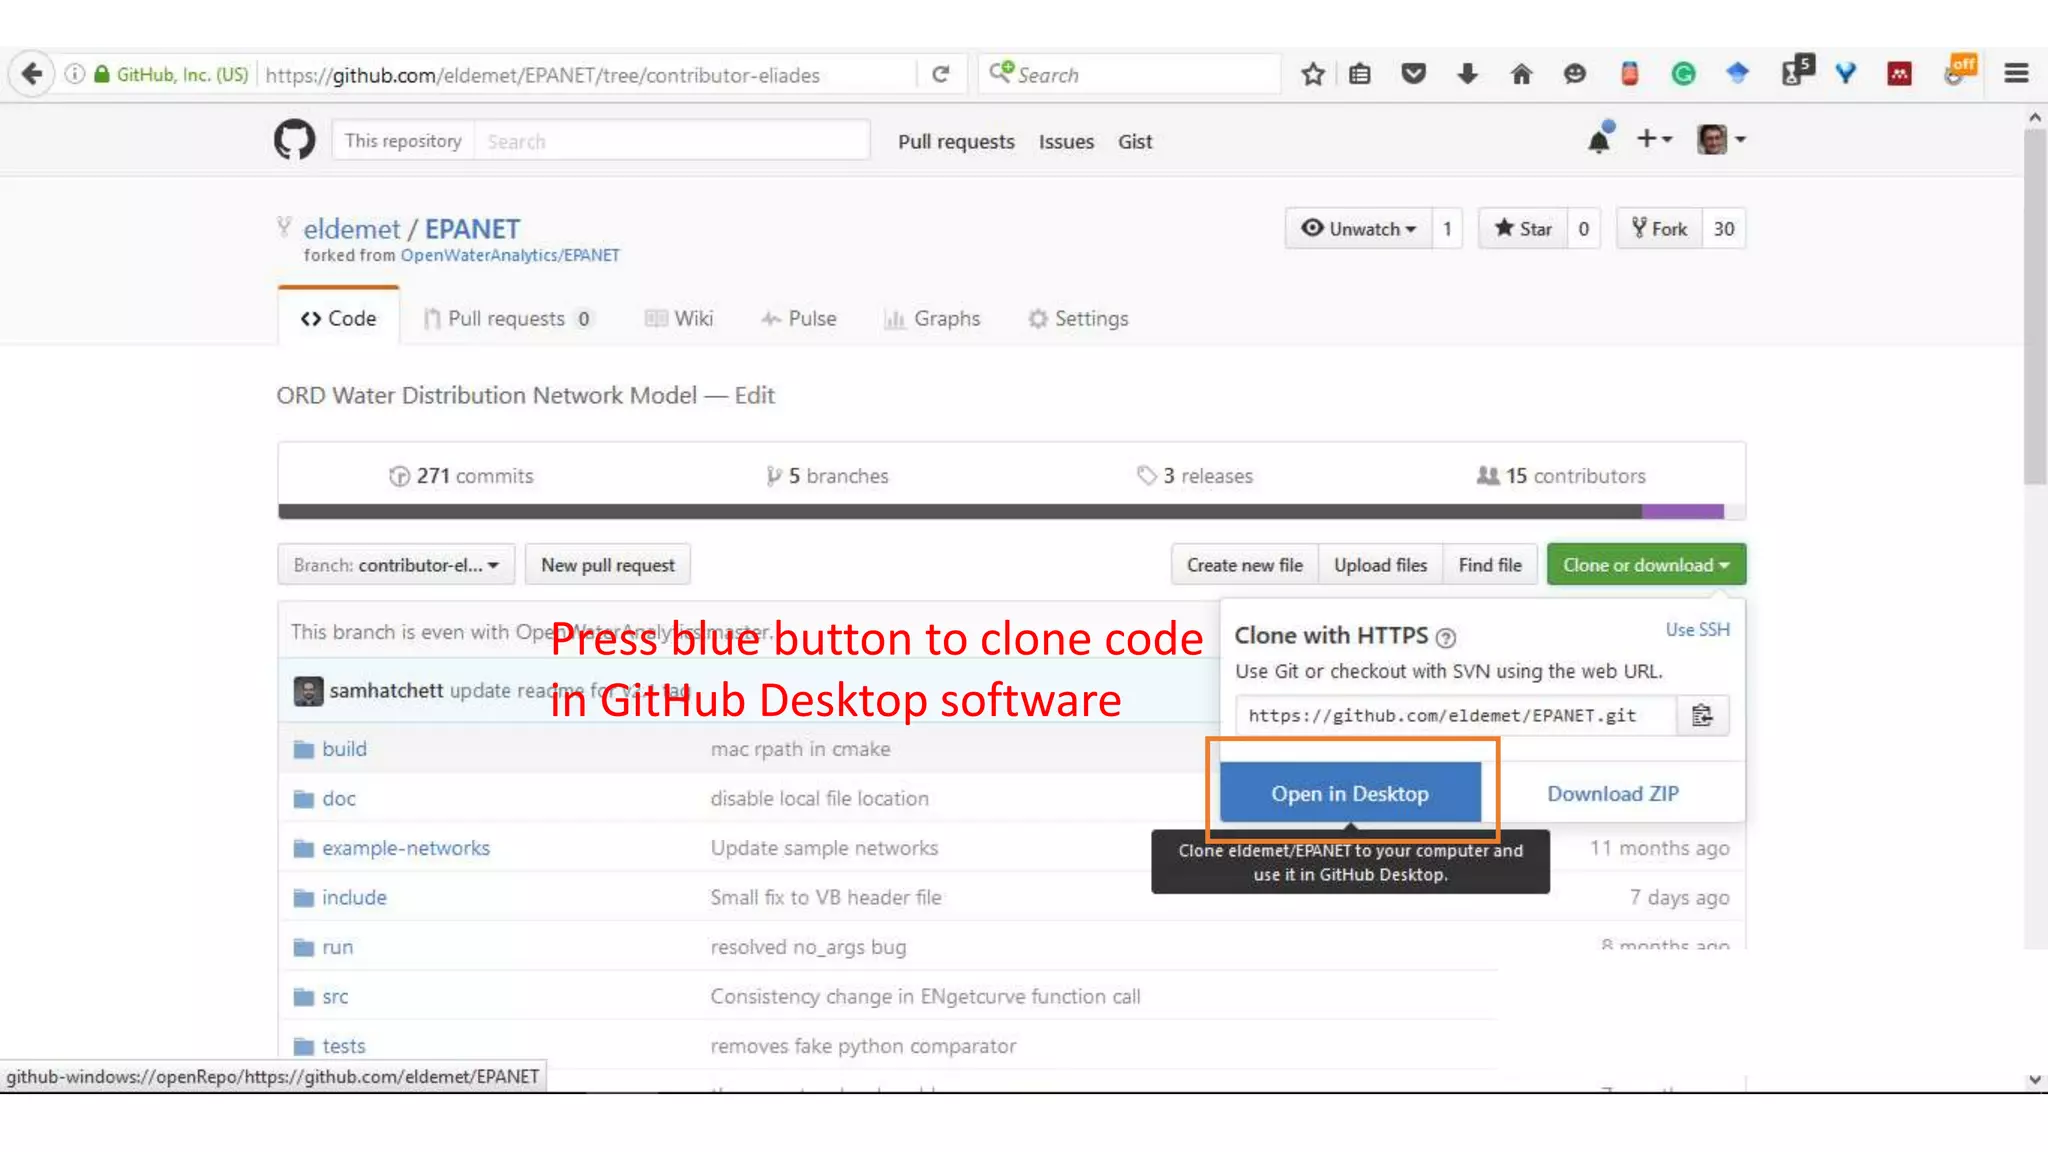Open the EPANET repository name link

point(472,229)
